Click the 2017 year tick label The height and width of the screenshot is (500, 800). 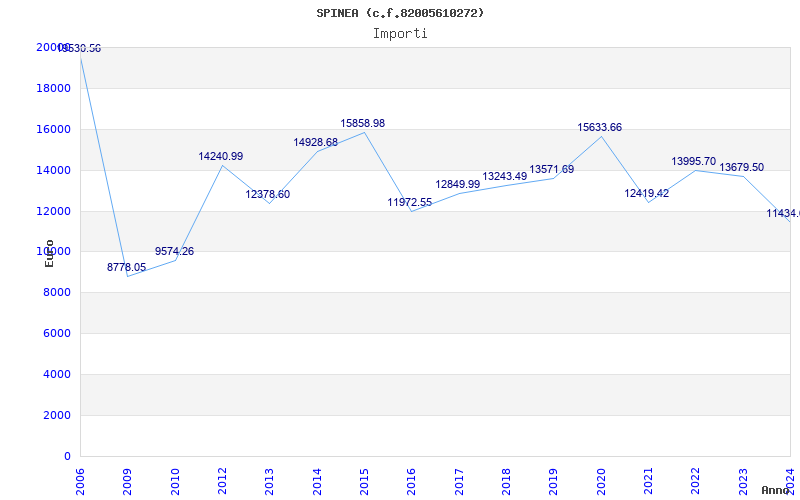[x=459, y=481]
